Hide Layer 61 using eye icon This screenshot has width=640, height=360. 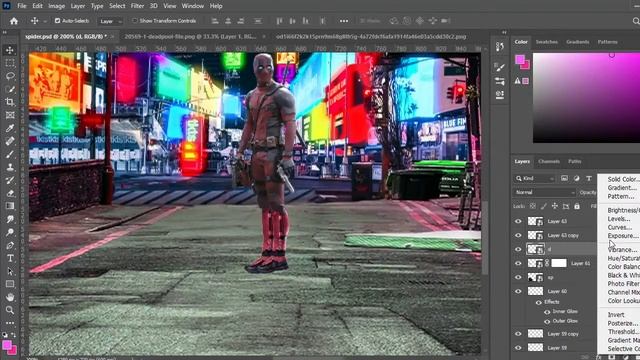pyautogui.click(x=518, y=263)
